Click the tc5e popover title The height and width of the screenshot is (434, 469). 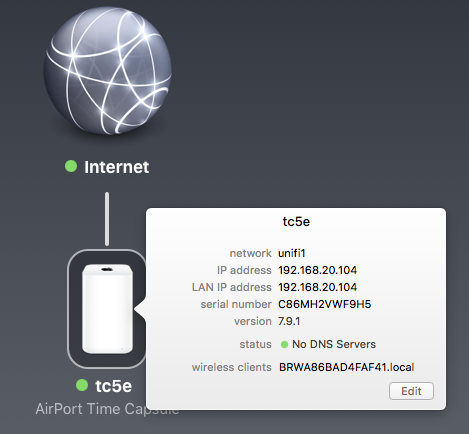click(296, 221)
